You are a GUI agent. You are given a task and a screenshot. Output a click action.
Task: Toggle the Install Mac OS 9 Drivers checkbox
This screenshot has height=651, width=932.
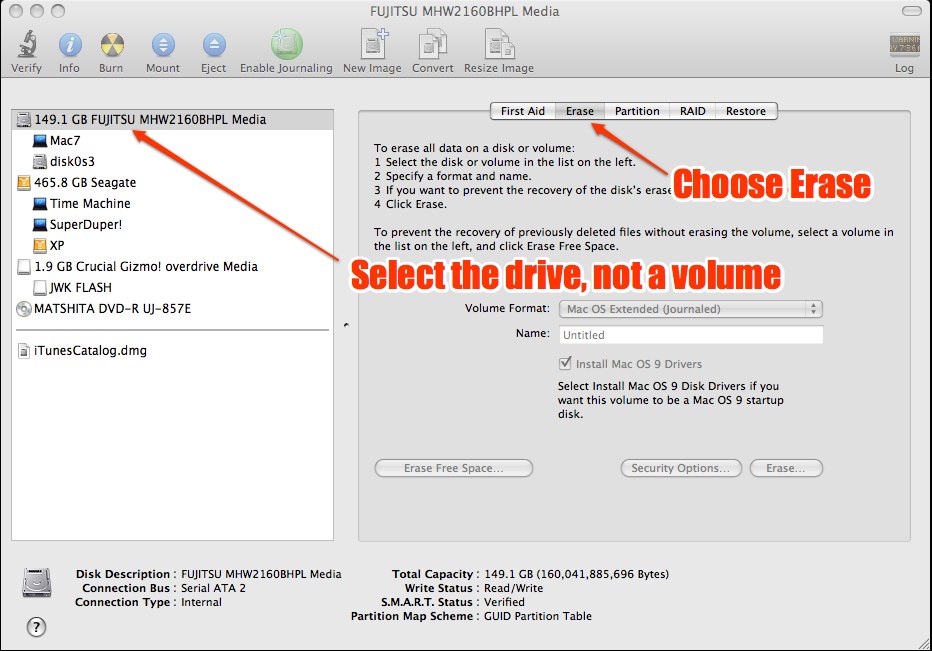click(x=565, y=363)
